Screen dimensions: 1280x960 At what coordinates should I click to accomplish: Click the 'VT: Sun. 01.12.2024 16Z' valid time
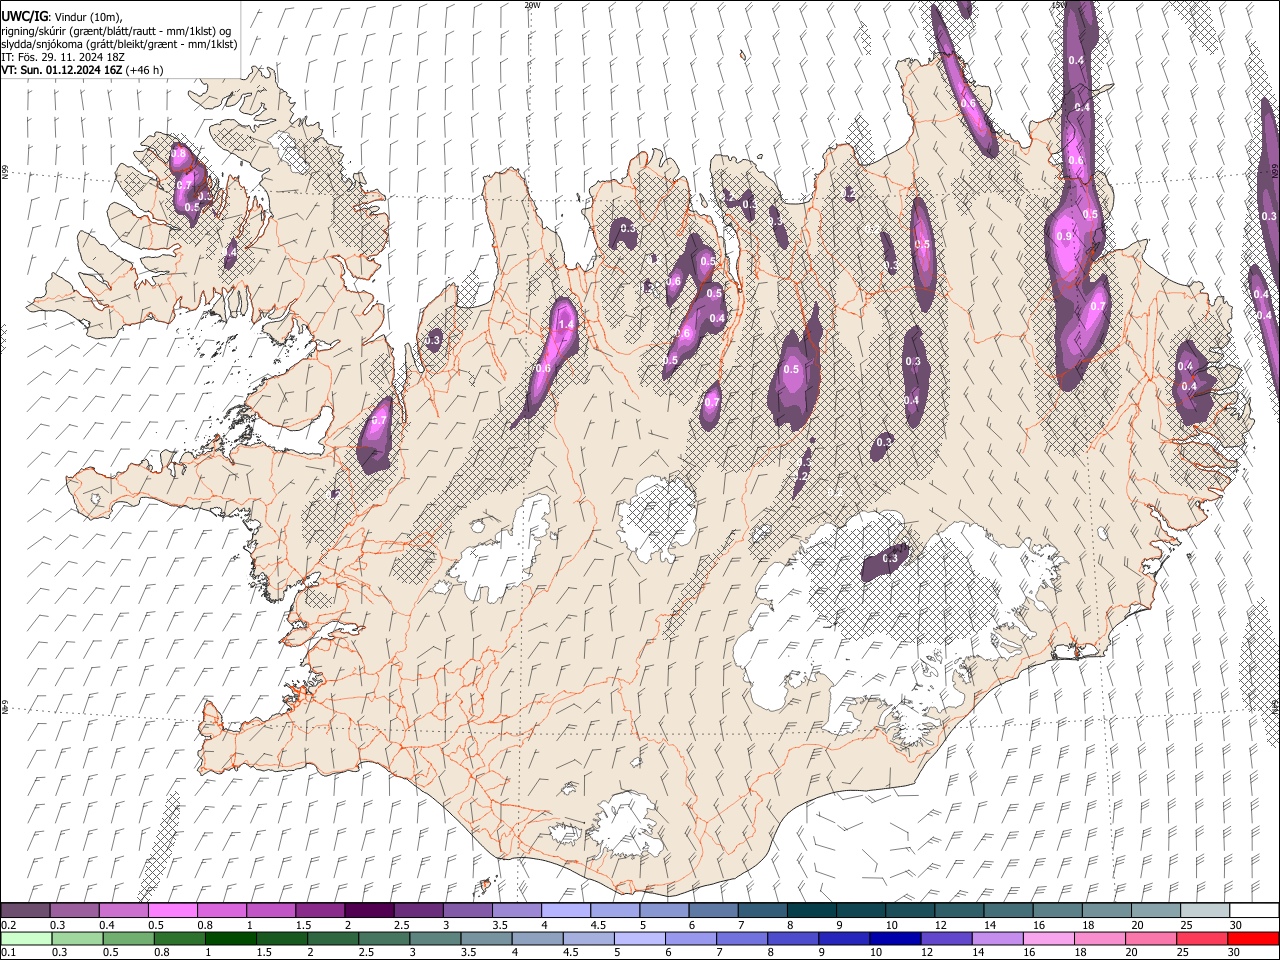coord(62,70)
